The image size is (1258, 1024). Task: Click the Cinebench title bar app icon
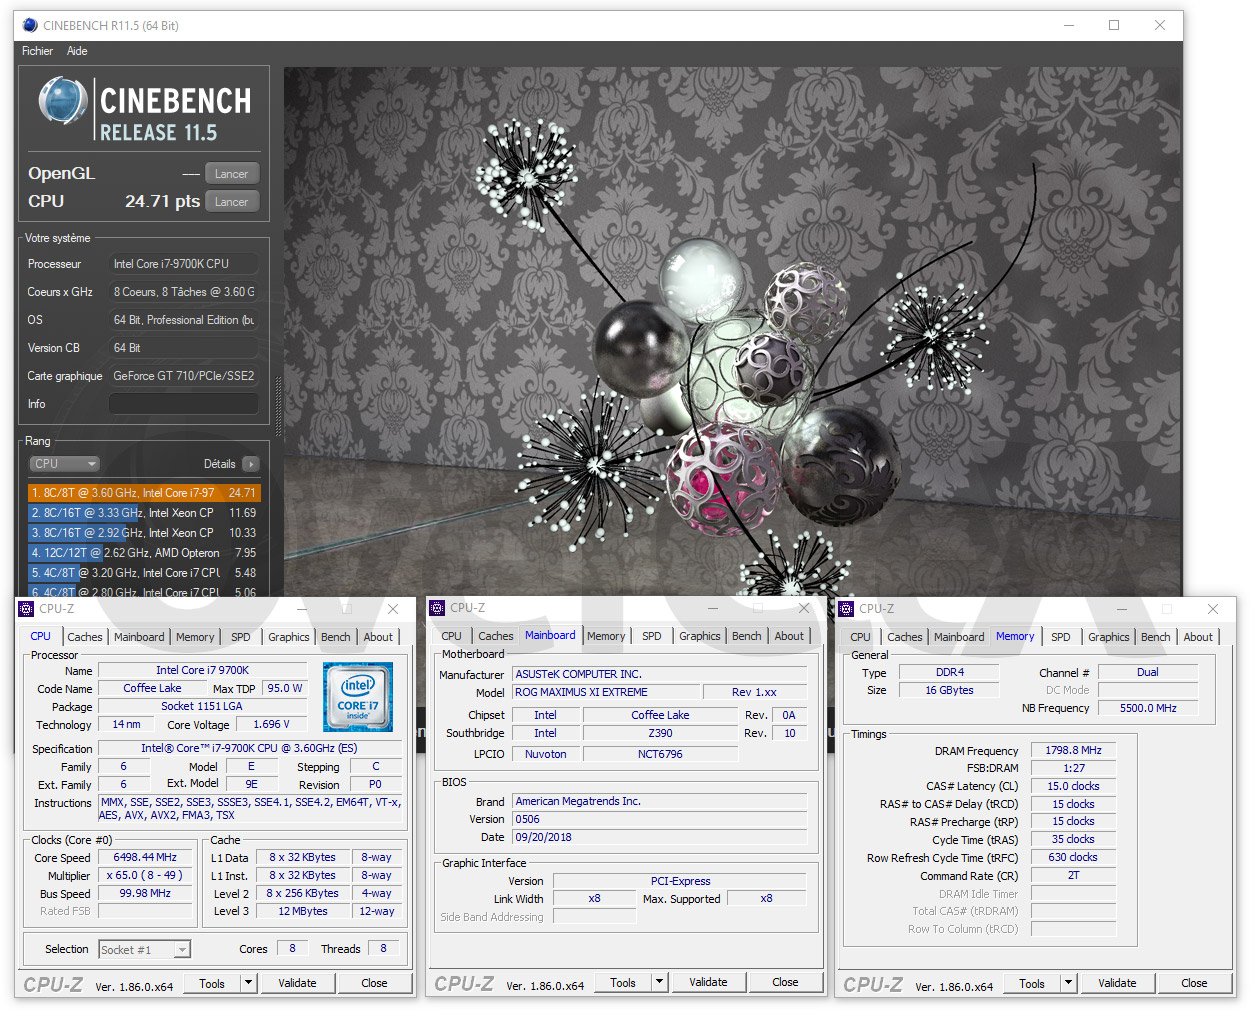[x=29, y=25]
